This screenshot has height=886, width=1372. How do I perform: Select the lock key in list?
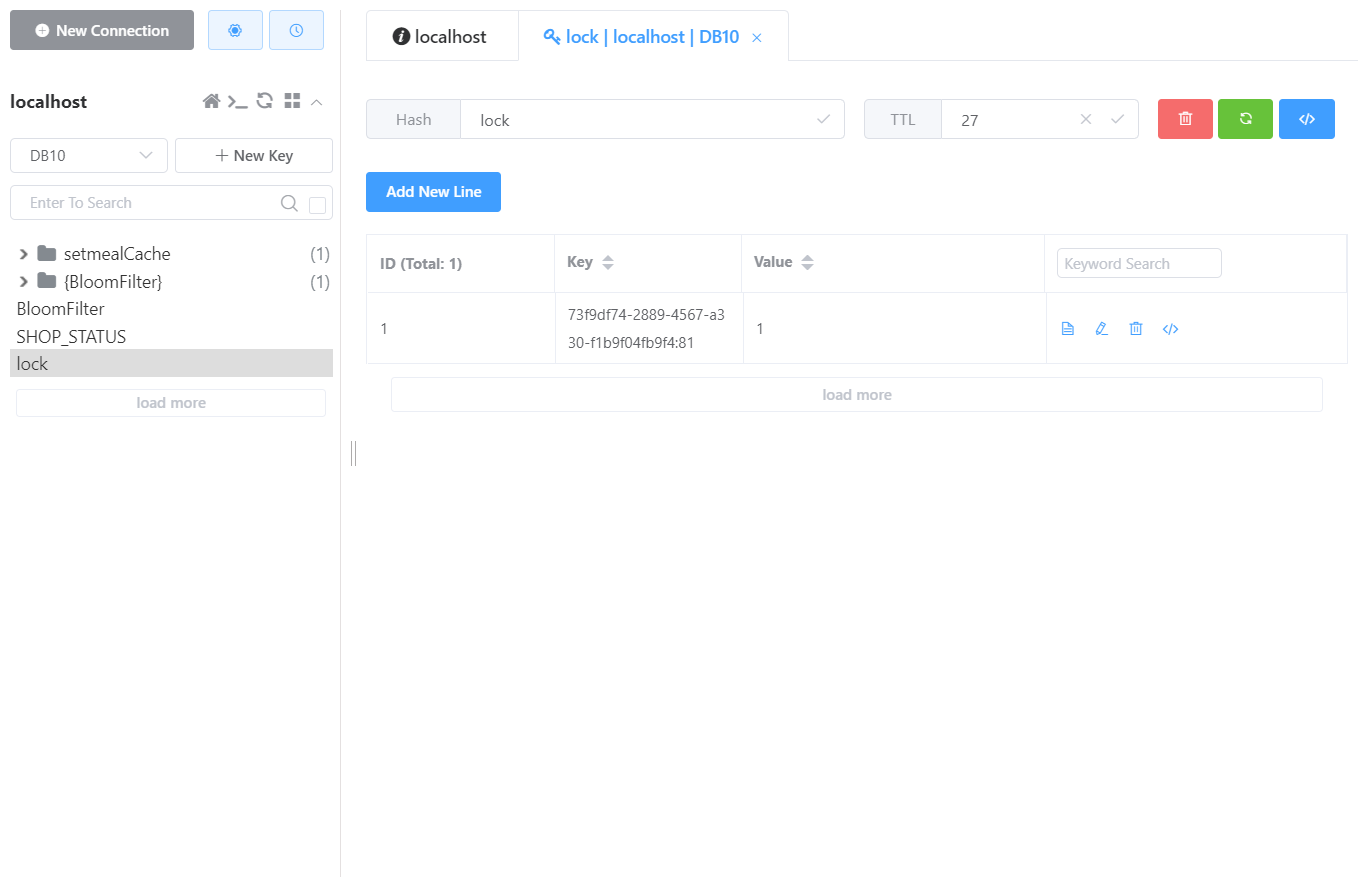pyautogui.click(x=171, y=364)
